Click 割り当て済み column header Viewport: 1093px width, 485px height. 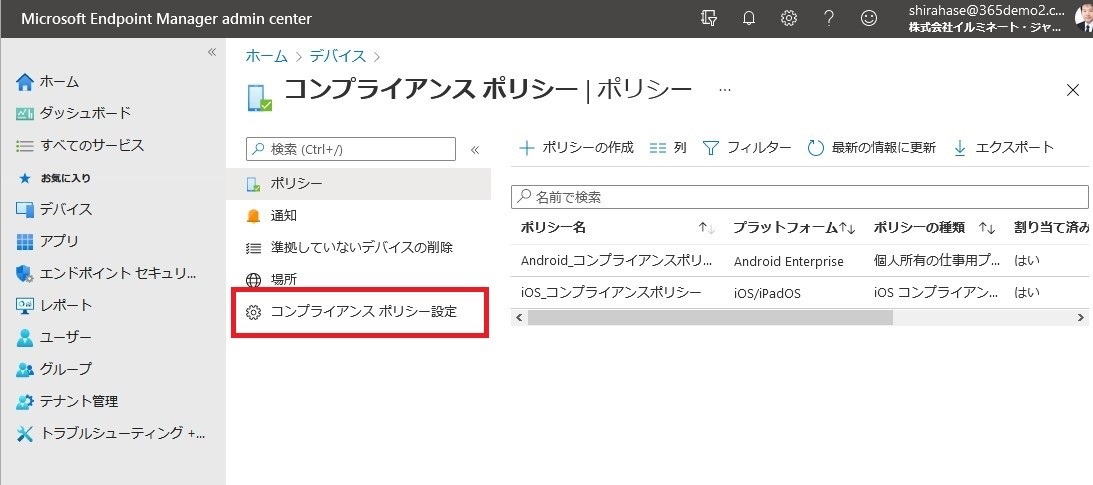[x=1053, y=228]
